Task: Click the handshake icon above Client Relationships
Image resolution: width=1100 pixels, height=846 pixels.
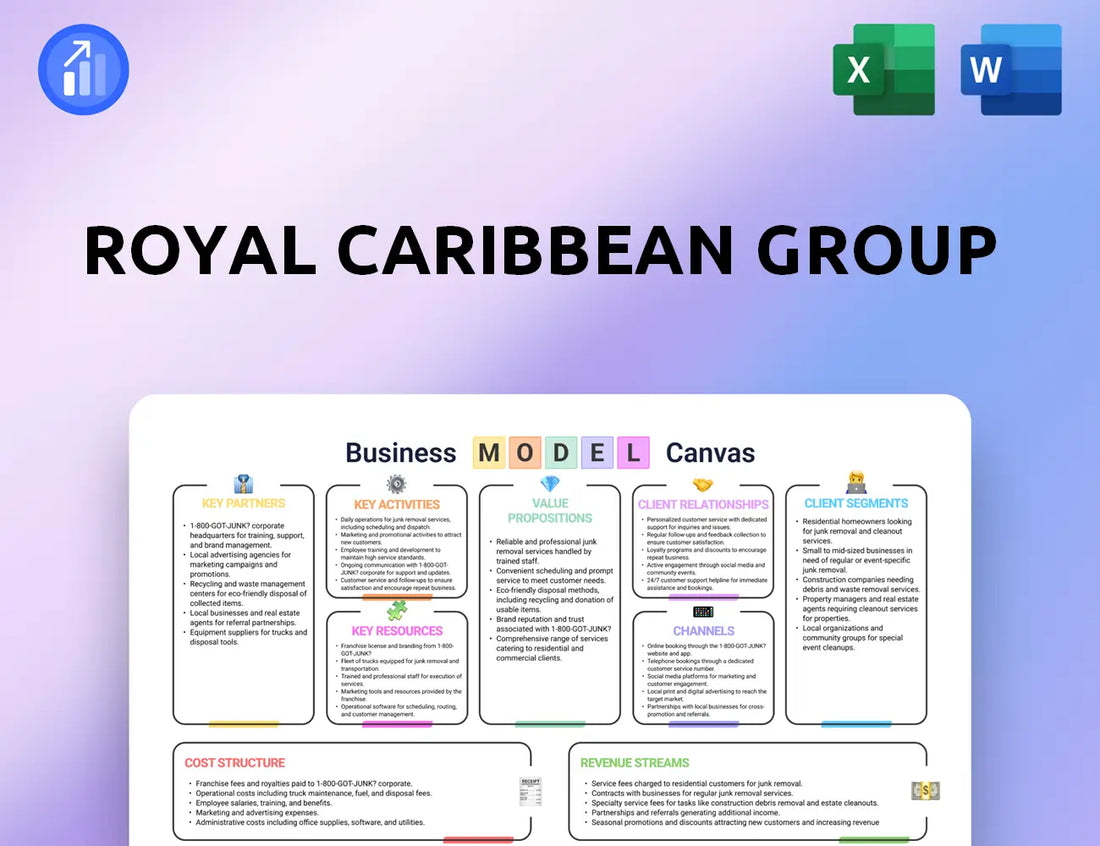Action: point(703,485)
